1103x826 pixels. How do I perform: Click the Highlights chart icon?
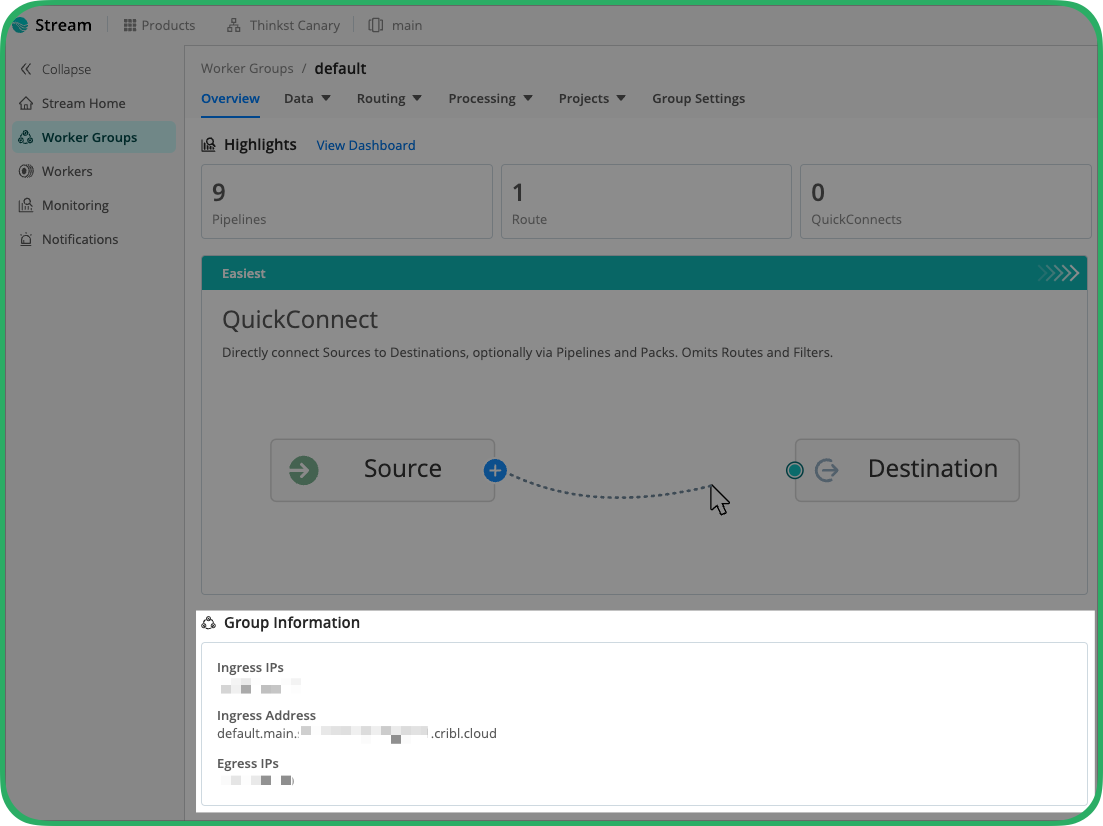(208, 145)
